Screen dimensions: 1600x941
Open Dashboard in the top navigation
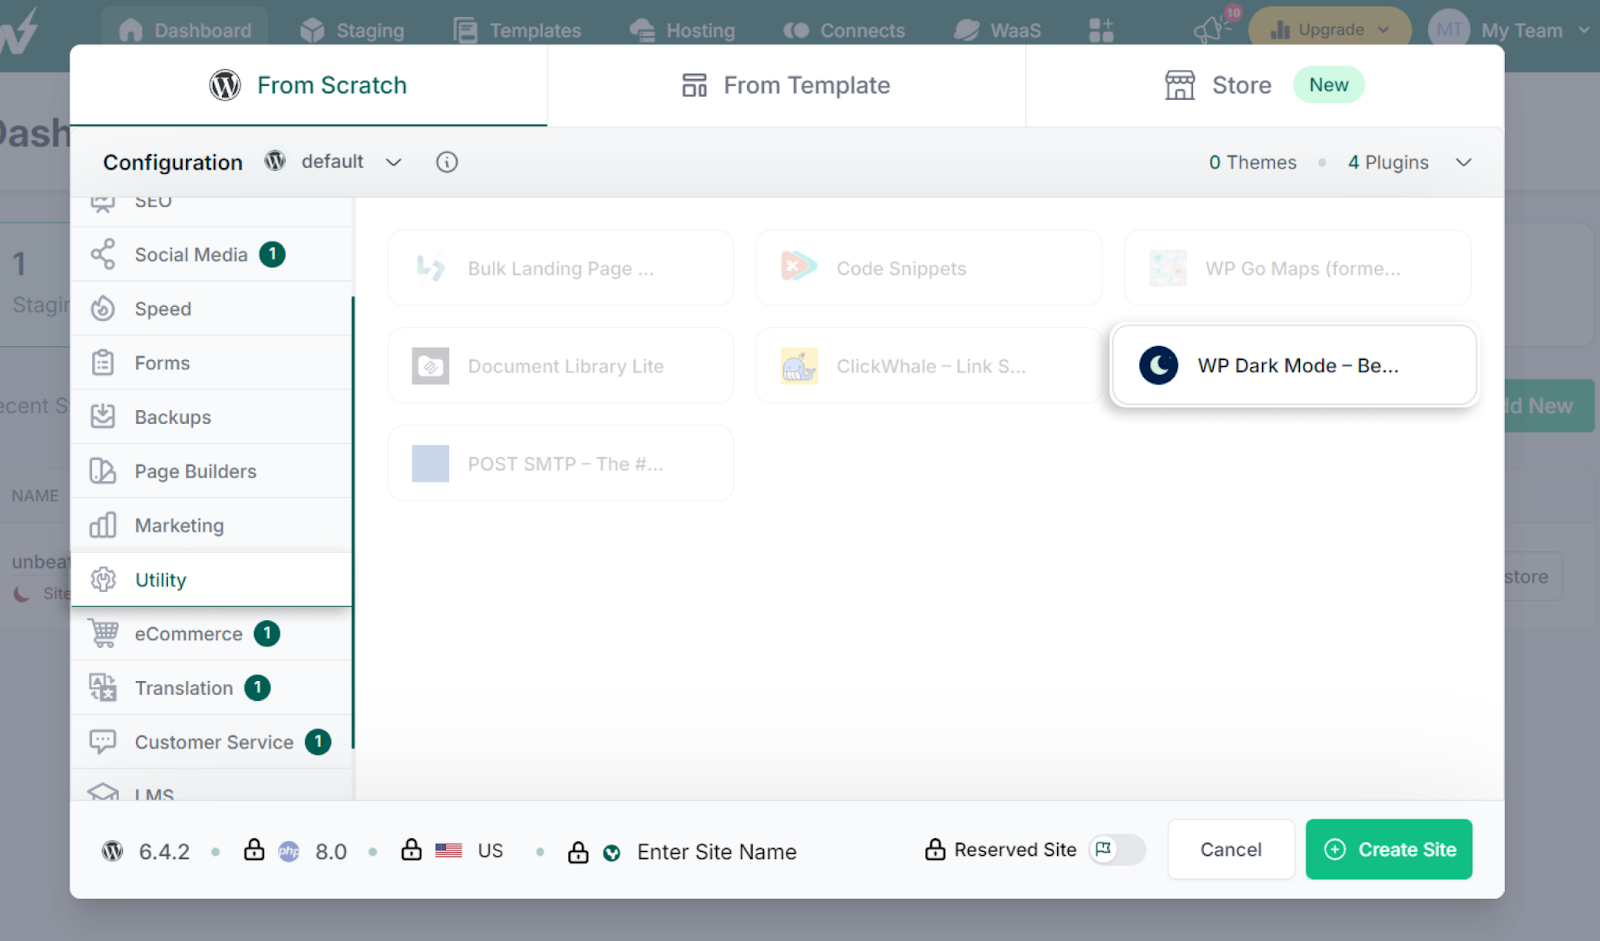point(185,30)
